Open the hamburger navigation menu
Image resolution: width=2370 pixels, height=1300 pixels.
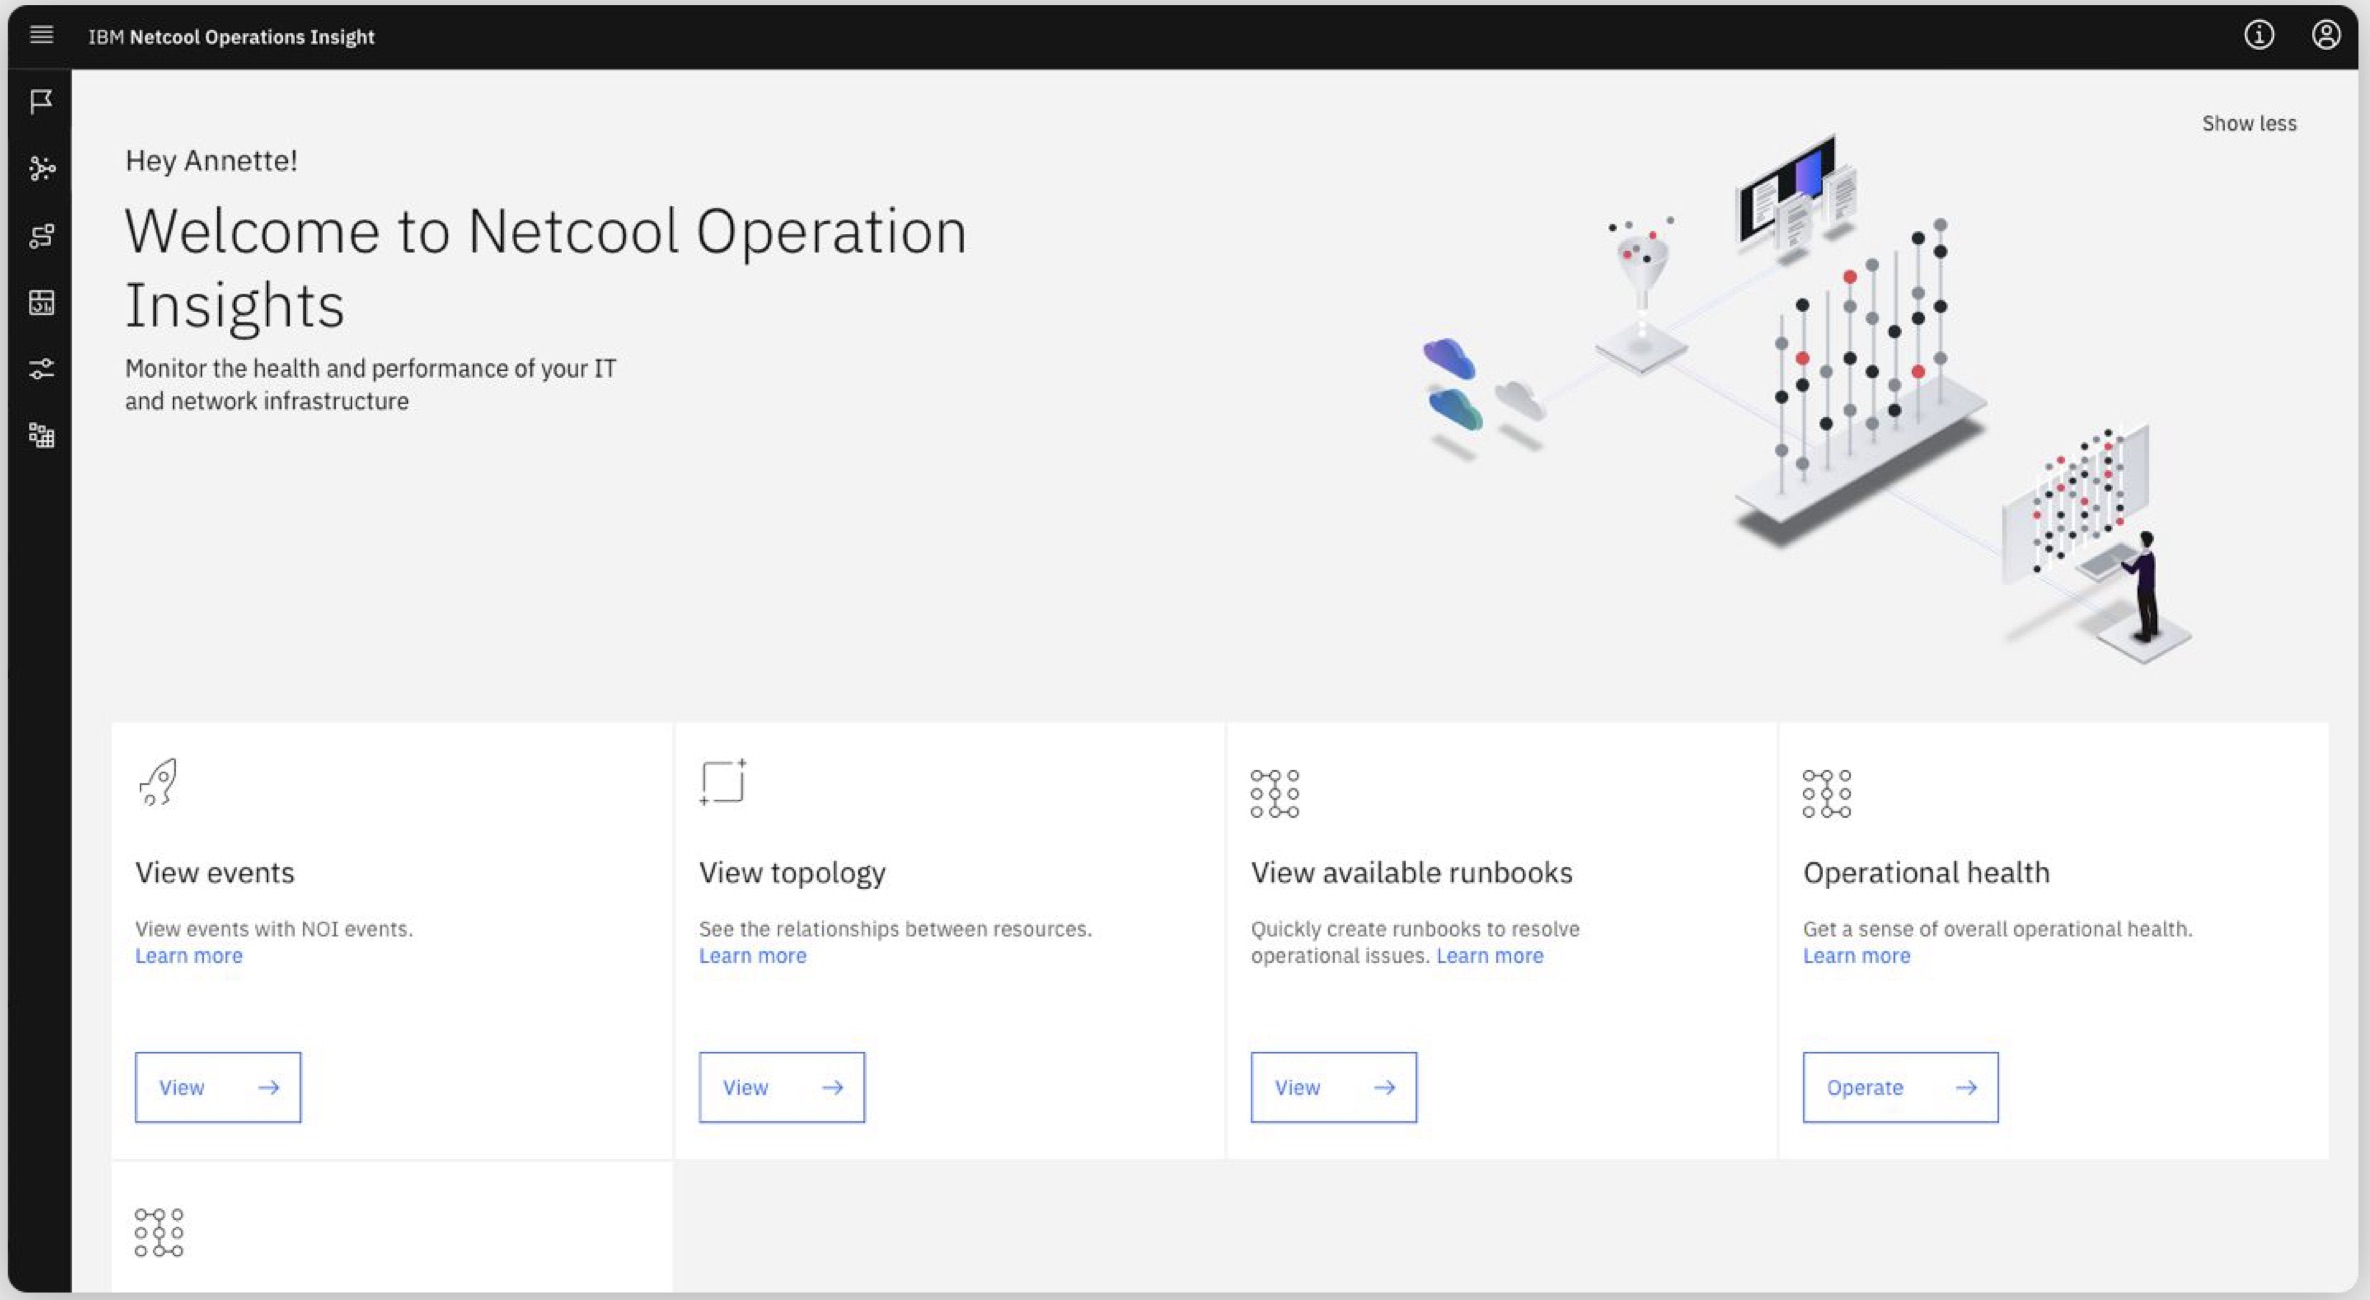click(41, 36)
